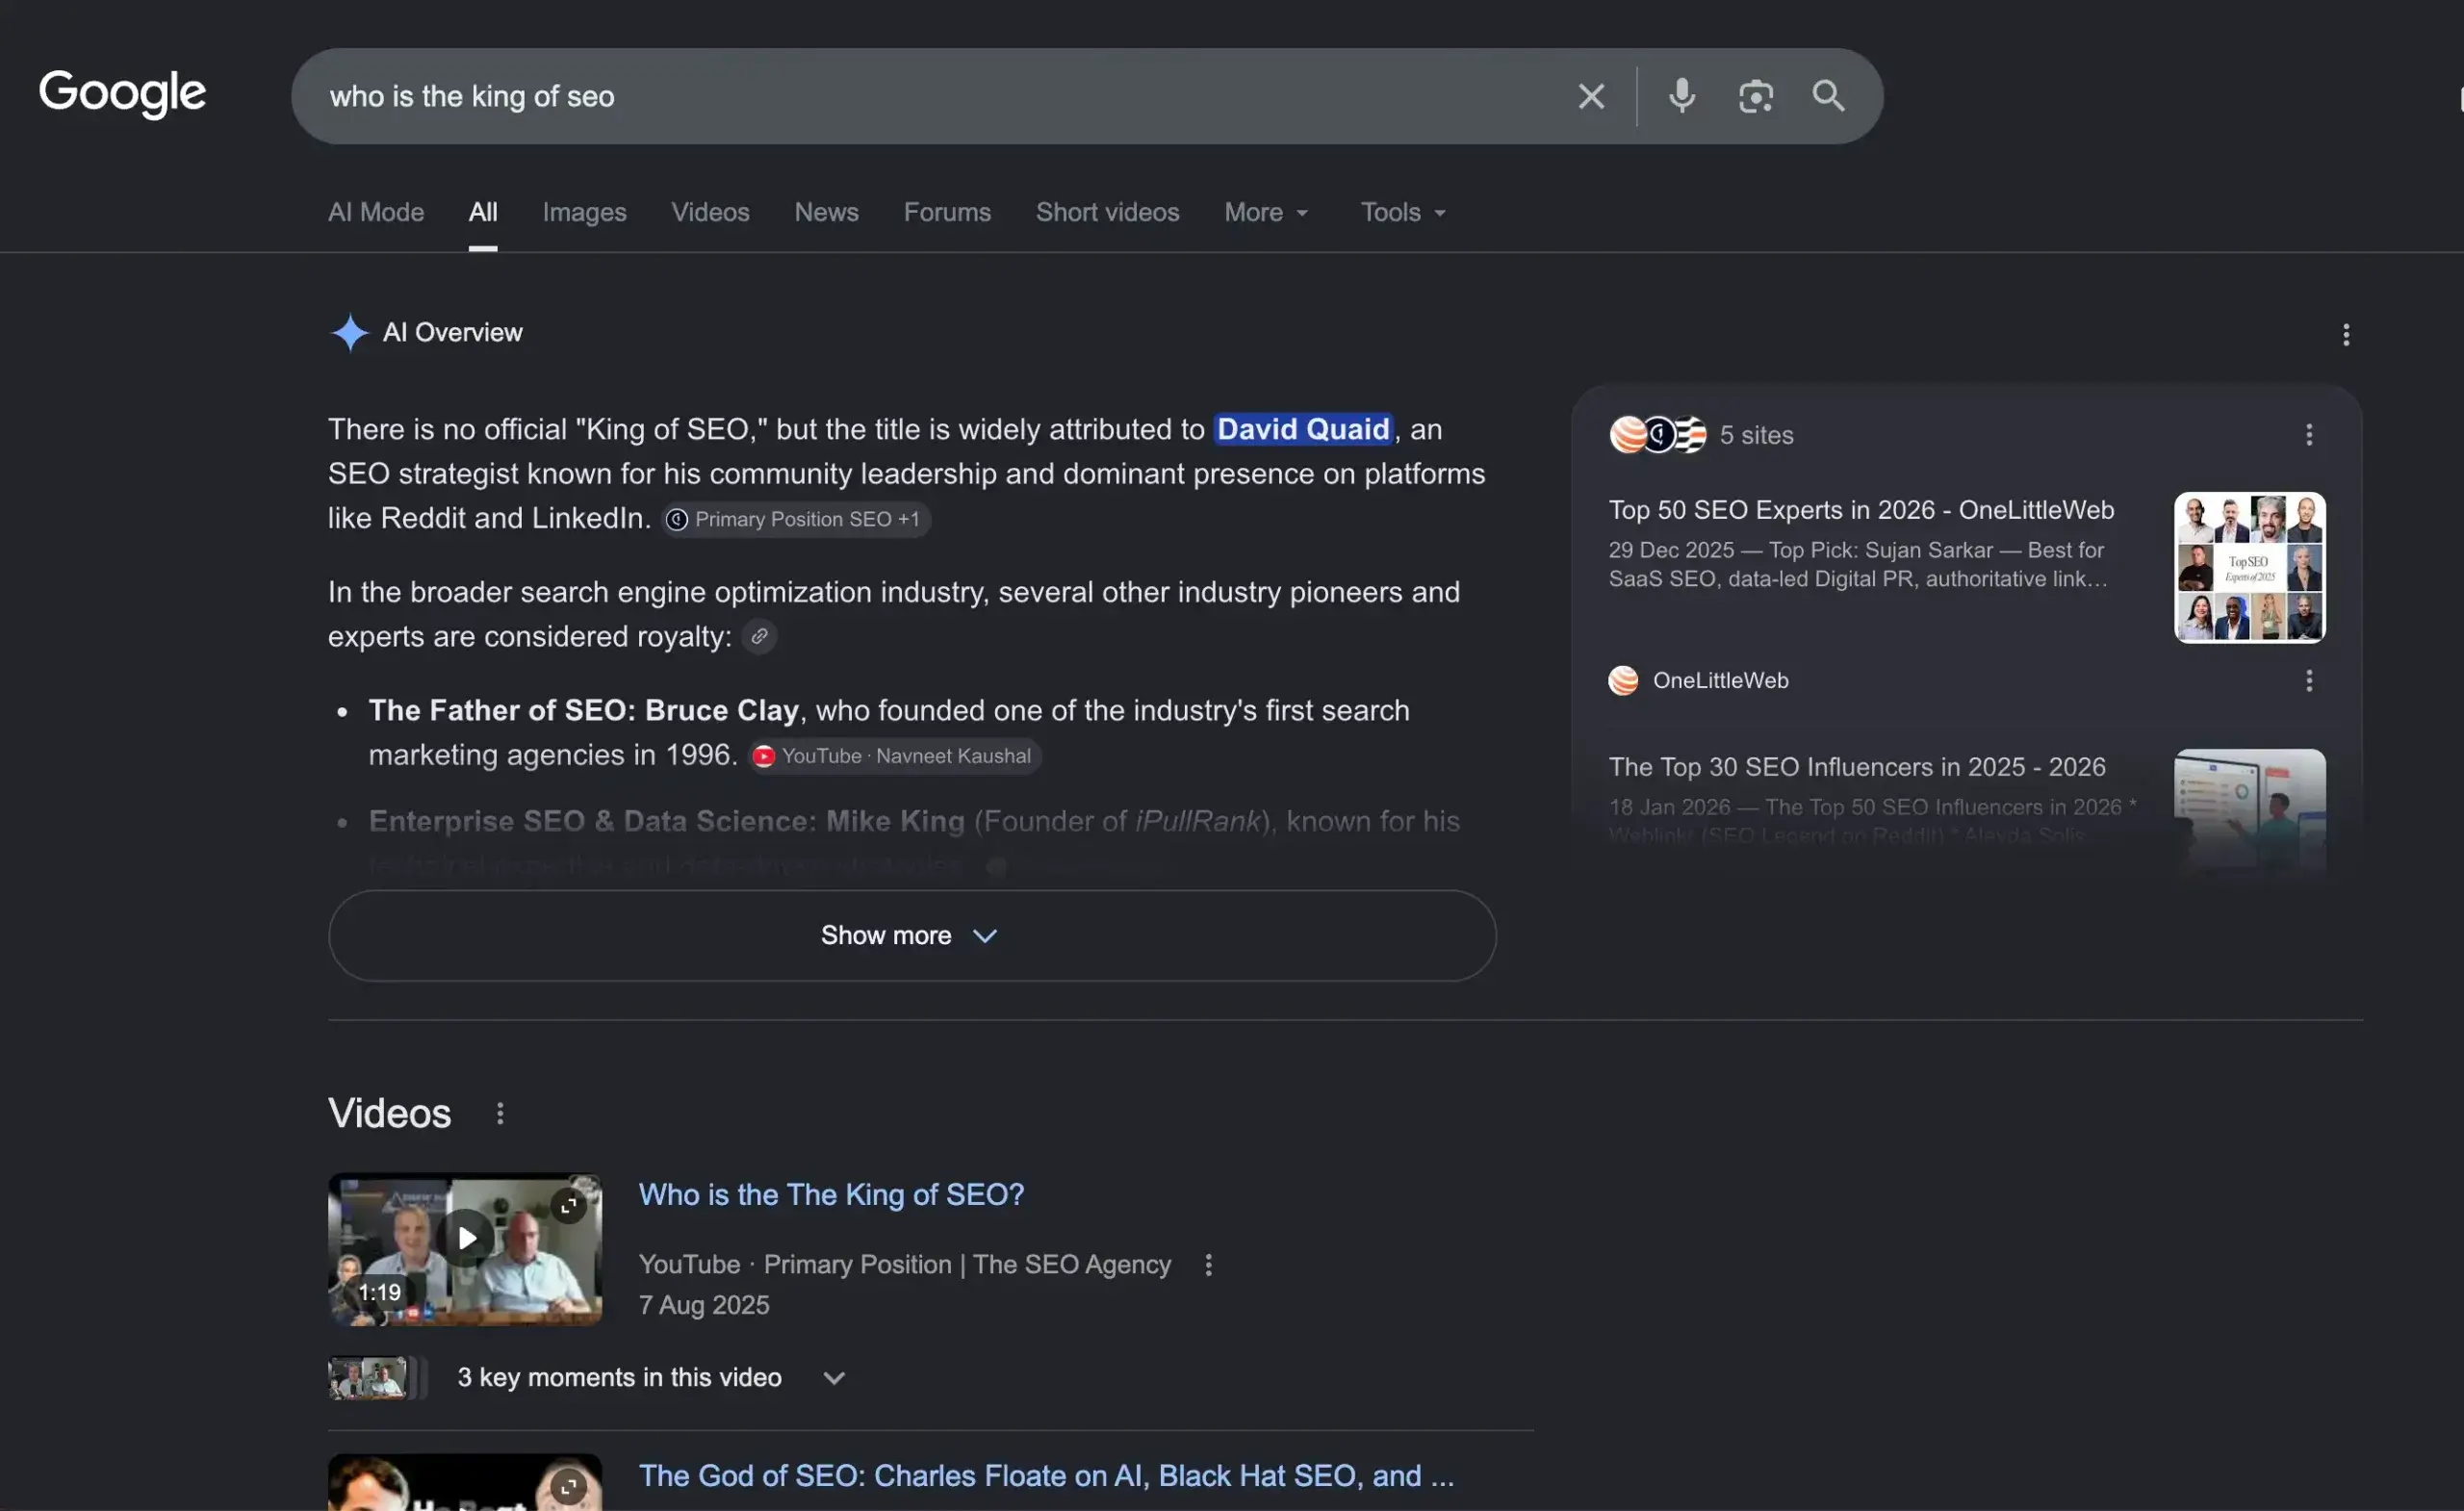Open three-dot menu beside 5 sites

pos(2309,435)
